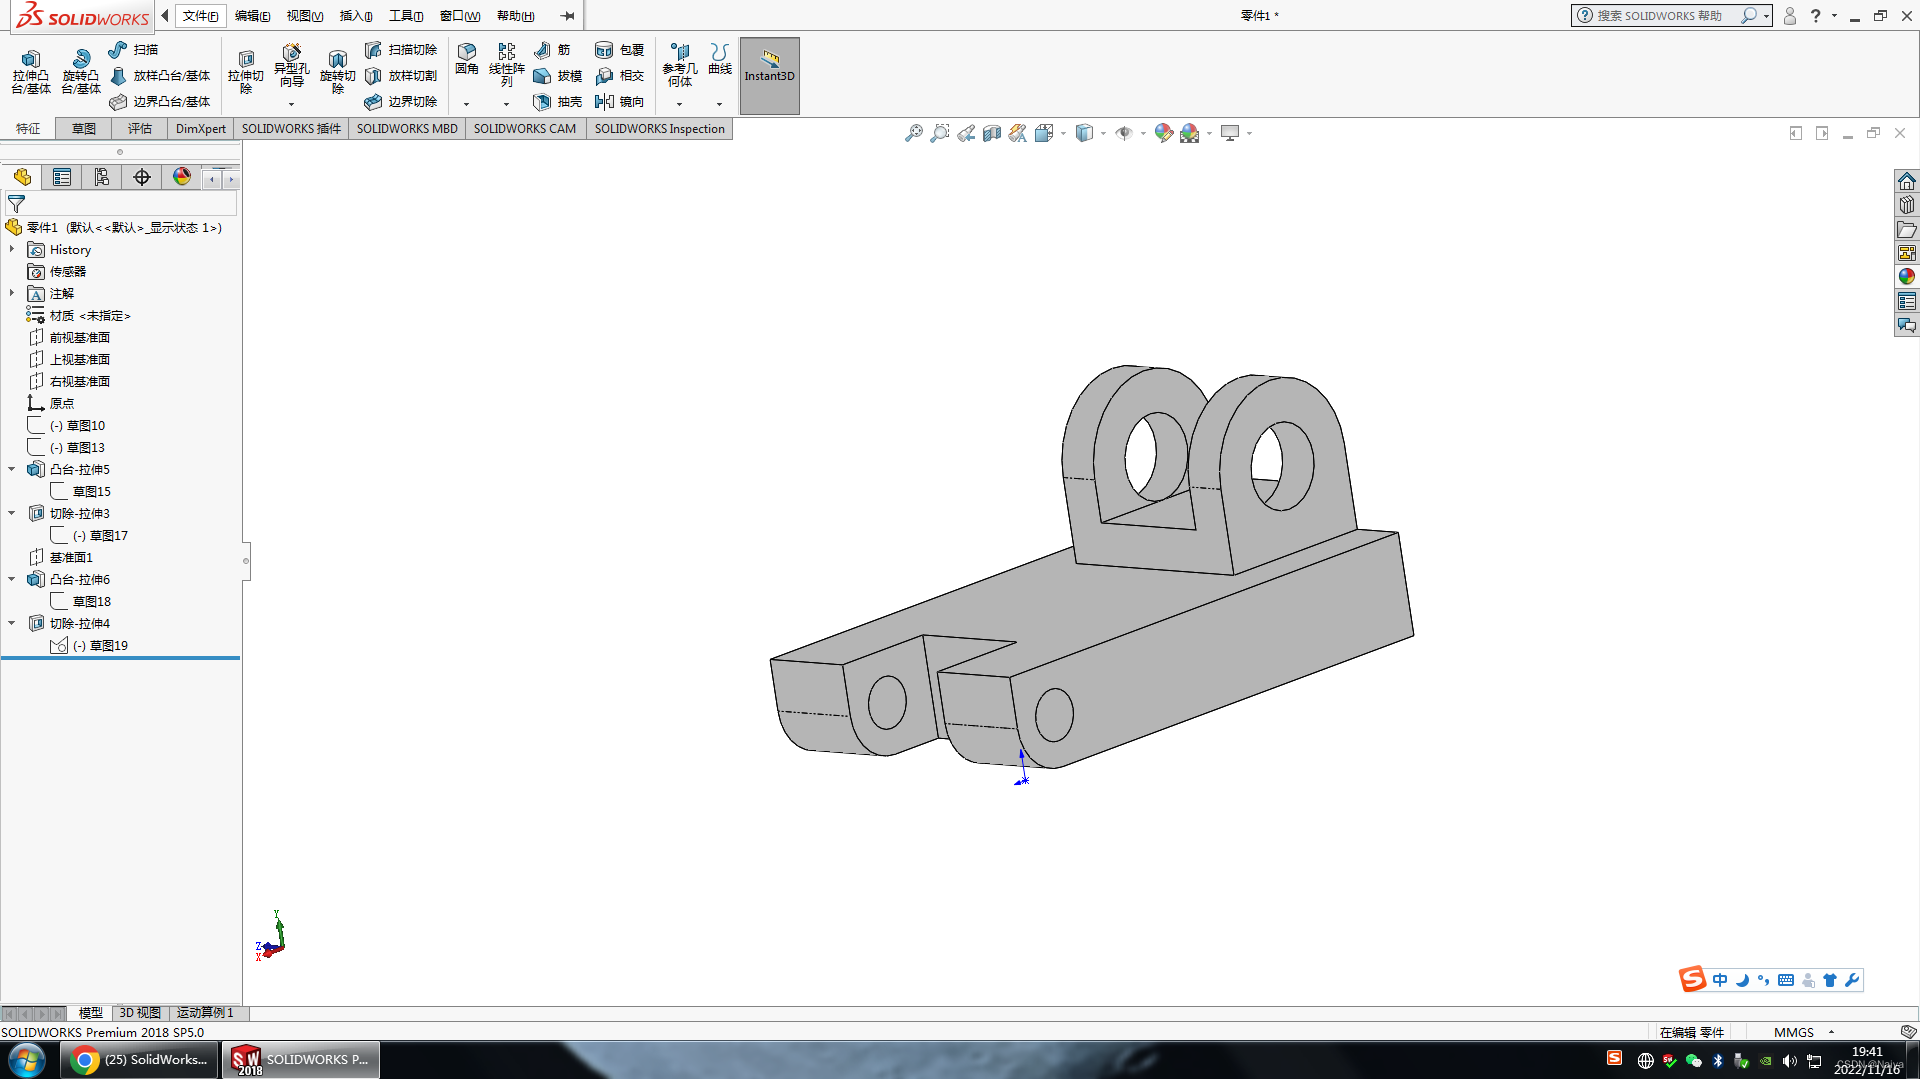Select 材质 <未指定> in the tree
Viewport: 1920px width, 1079px height.
[x=90, y=315]
